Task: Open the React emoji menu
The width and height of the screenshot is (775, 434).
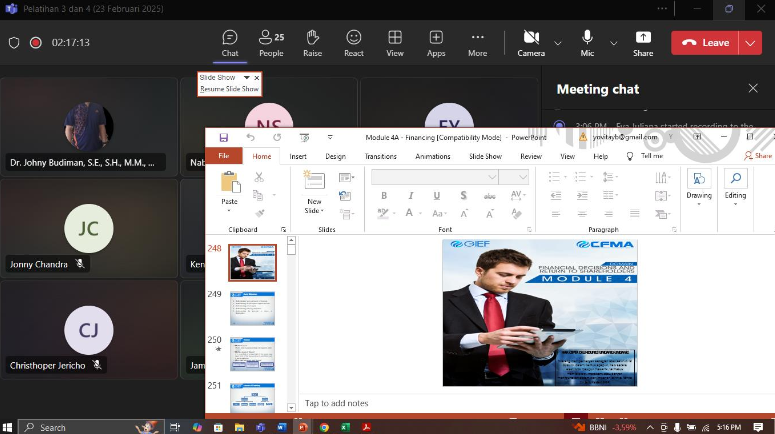Action: pos(353,42)
